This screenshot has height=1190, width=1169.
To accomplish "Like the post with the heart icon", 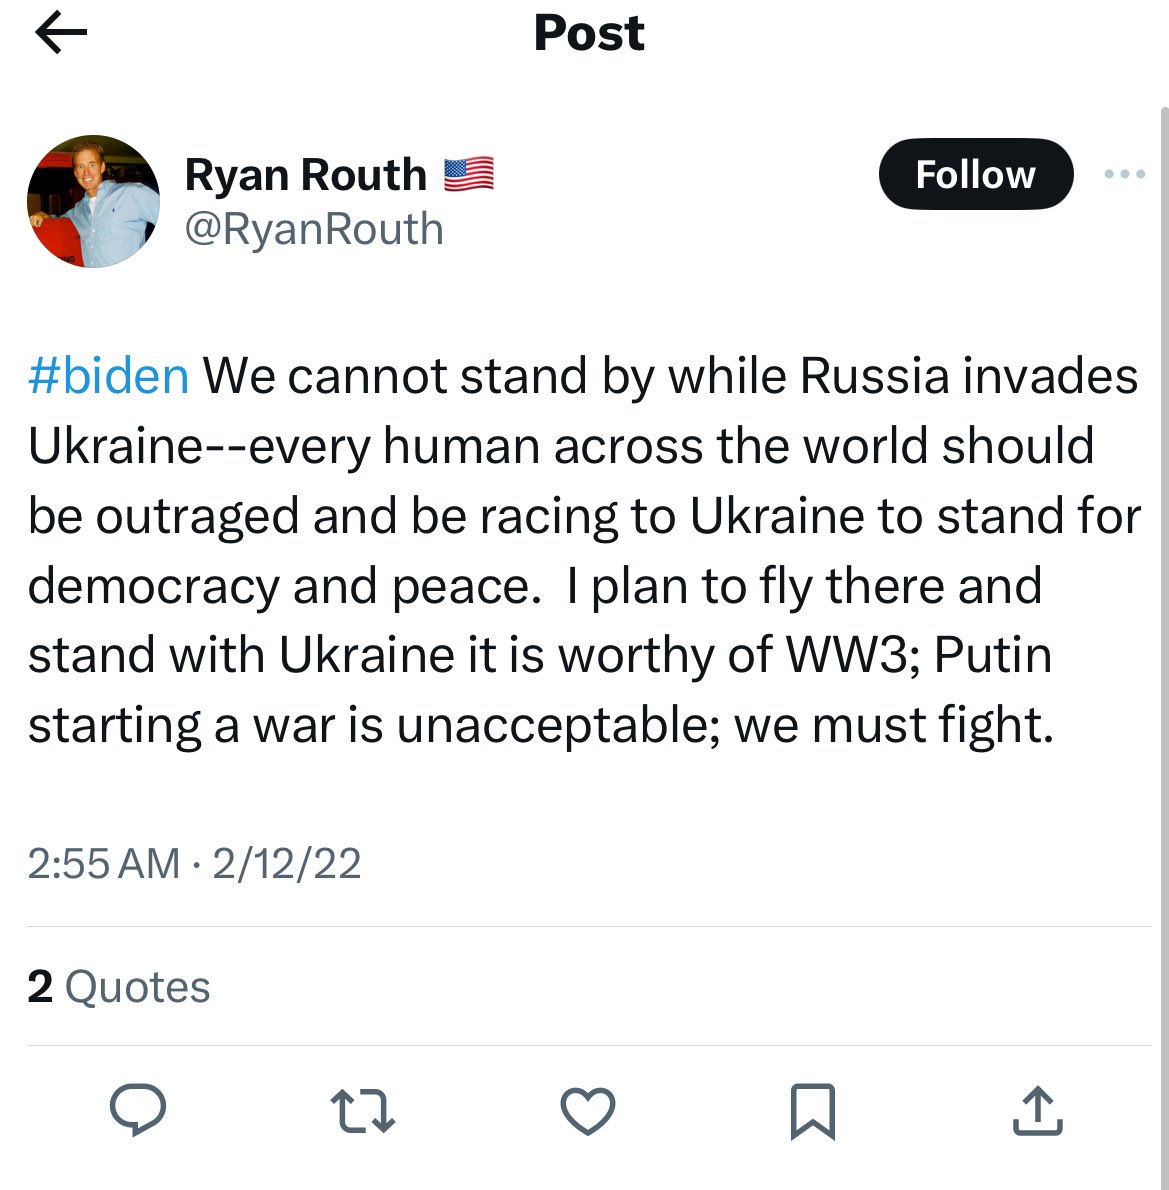I will [587, 1111].
